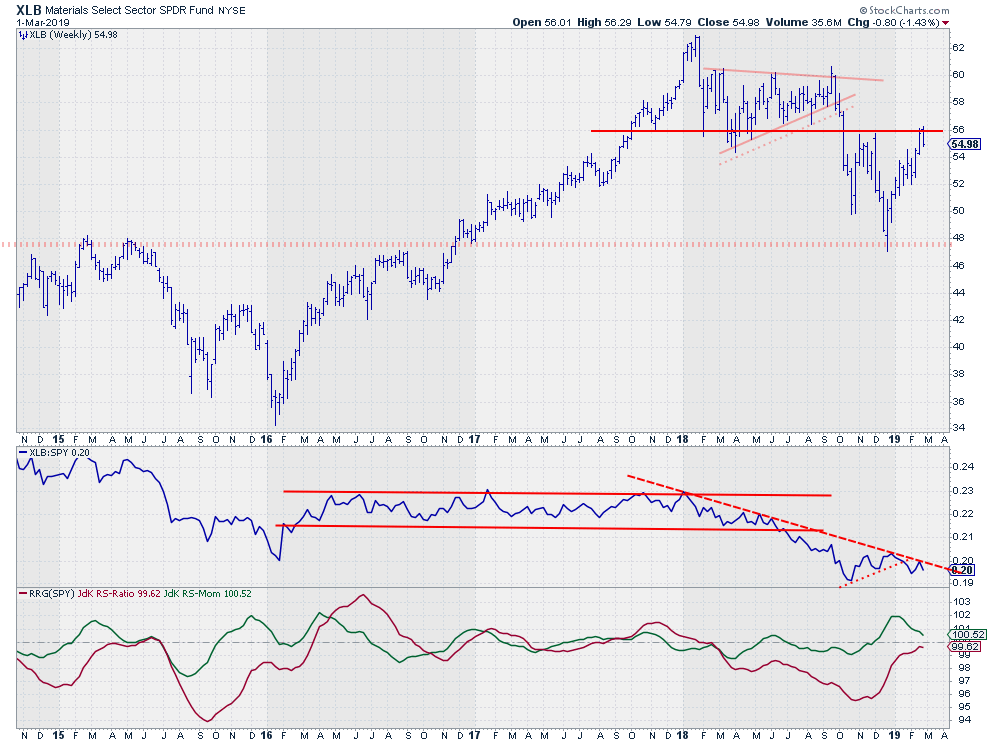Click the 54.98 last-price tag on price axis
990x744 pixels.
point(965,144)
